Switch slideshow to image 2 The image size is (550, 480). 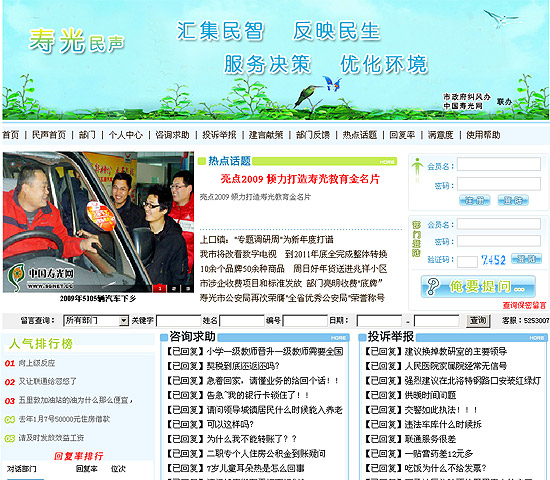174,288
